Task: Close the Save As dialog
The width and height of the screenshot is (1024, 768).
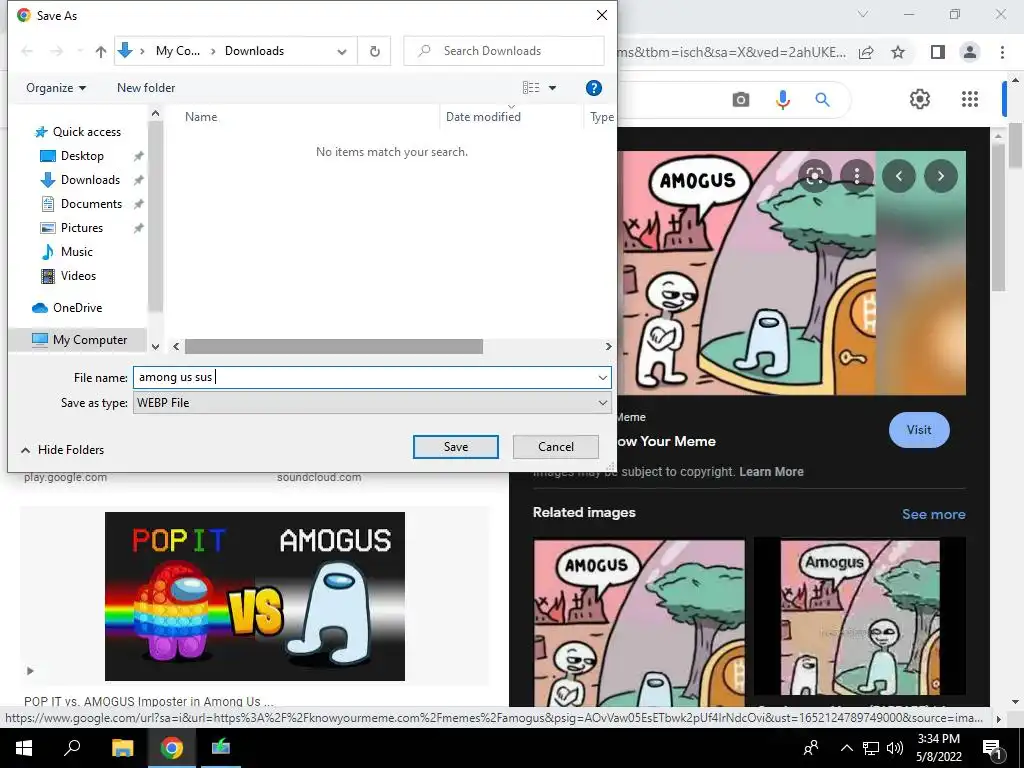Action: pos(601,15)
